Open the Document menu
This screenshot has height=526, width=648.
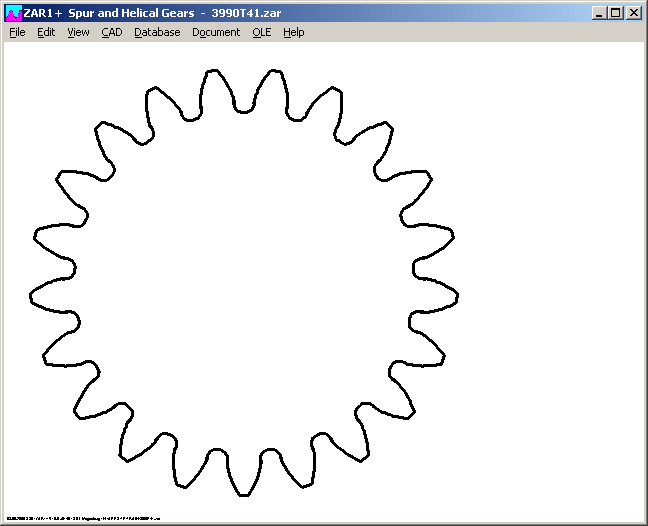tap(216, 32)
